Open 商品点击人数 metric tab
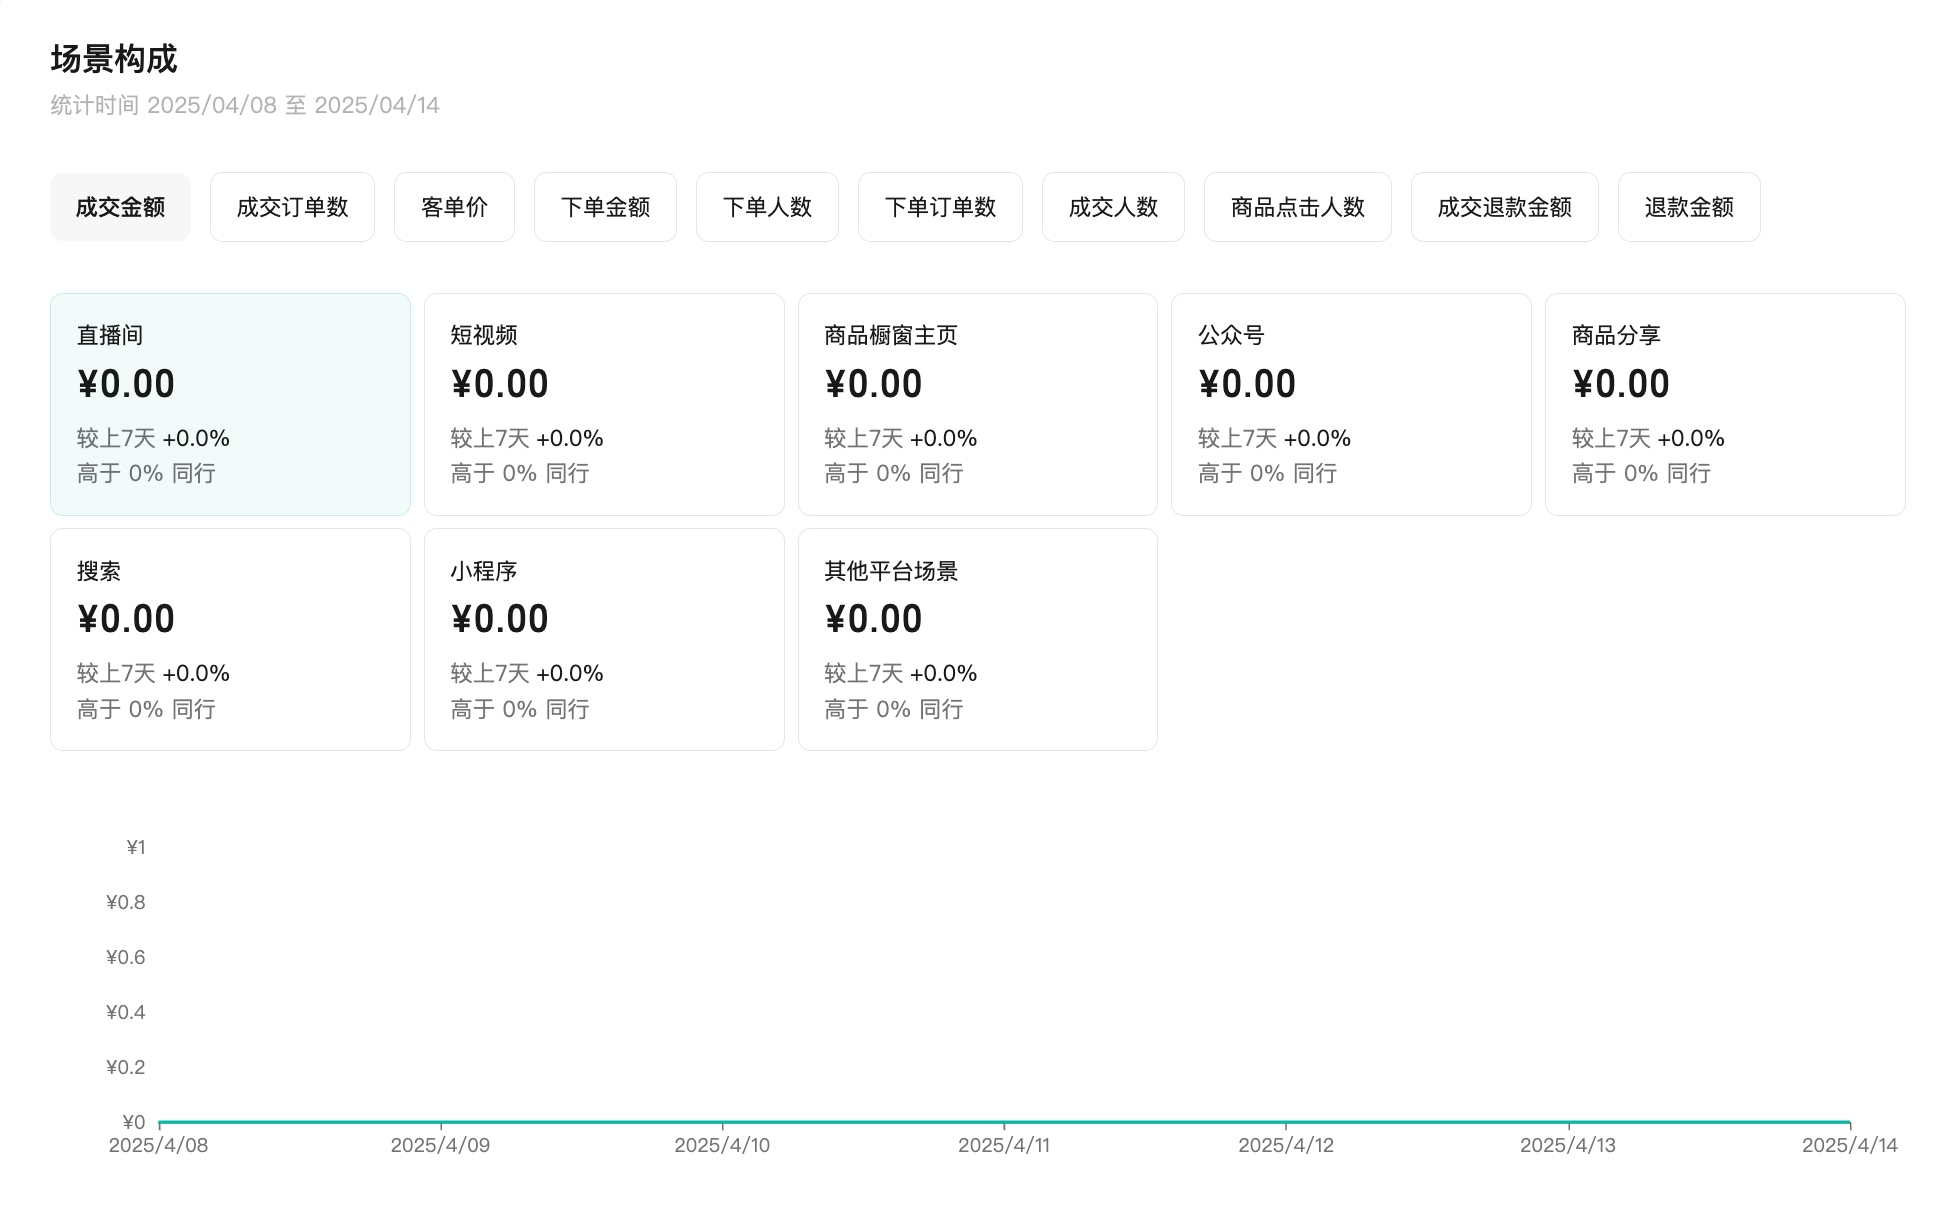Viewport: 1940px width, 1216px height. coord(1297,207)
